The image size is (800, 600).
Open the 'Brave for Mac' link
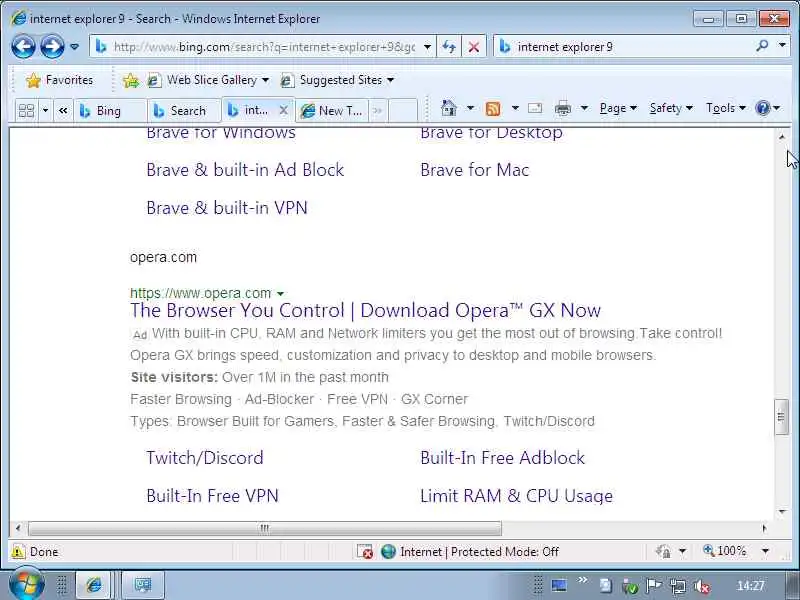474,170
